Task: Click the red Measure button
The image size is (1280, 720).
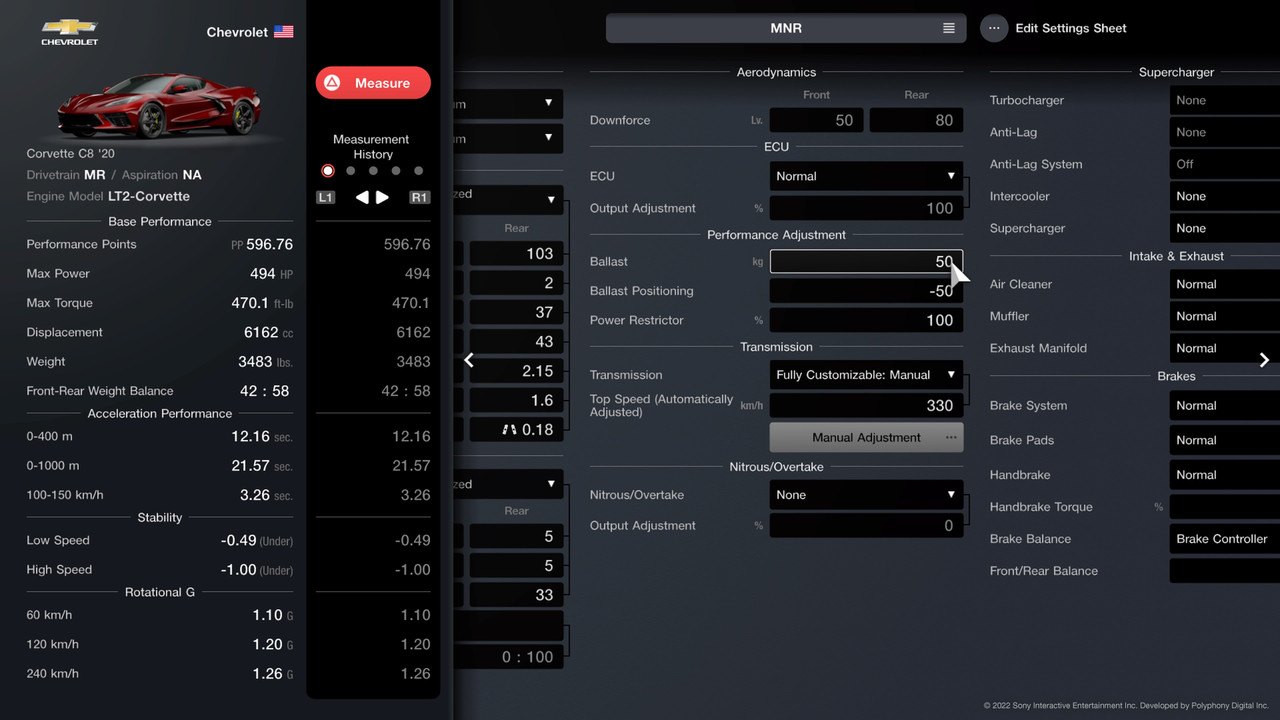Action: 373,83
